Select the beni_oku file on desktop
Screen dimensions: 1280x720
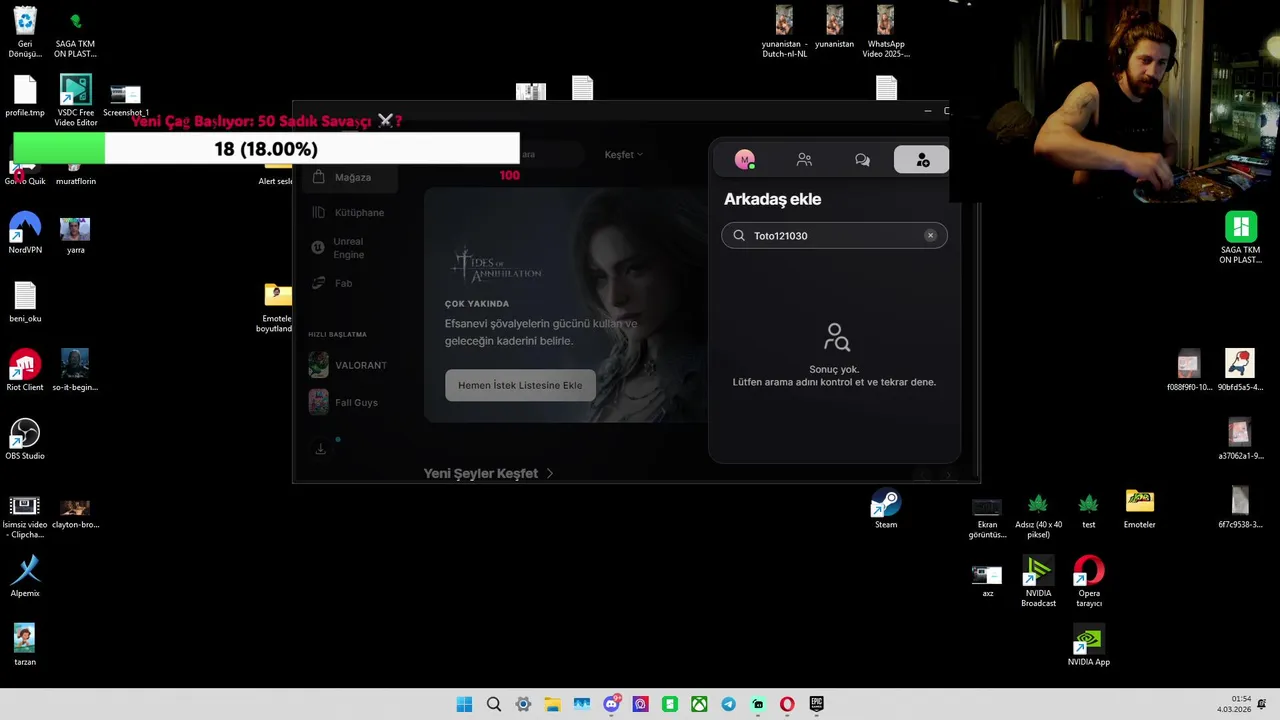[25, 302]
